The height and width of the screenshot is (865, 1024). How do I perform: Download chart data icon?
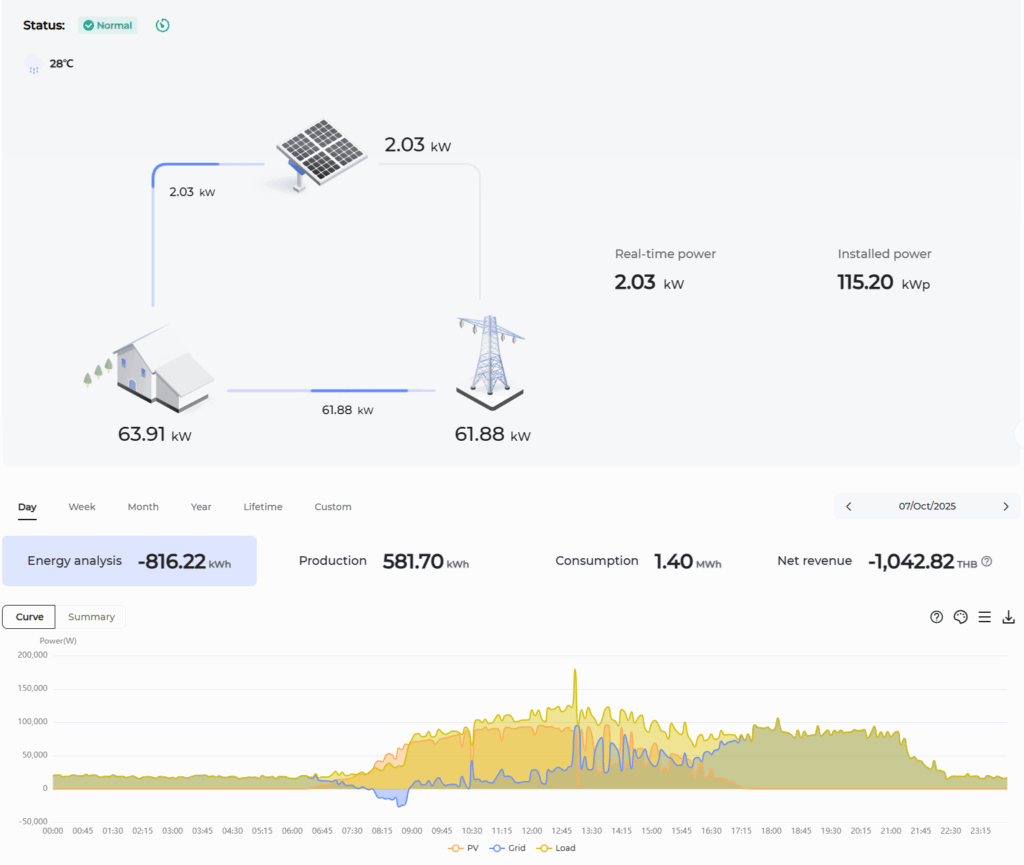(x=1008, y=617)
